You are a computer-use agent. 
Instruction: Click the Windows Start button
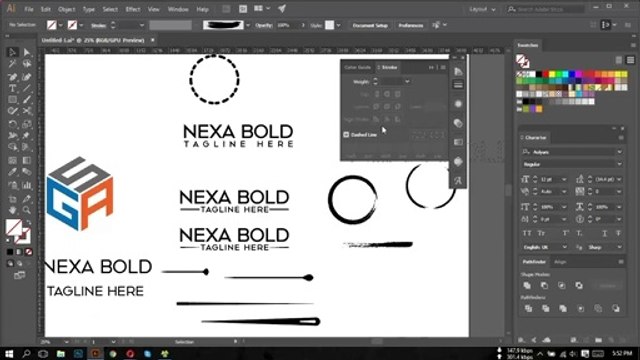click(9, 353)
